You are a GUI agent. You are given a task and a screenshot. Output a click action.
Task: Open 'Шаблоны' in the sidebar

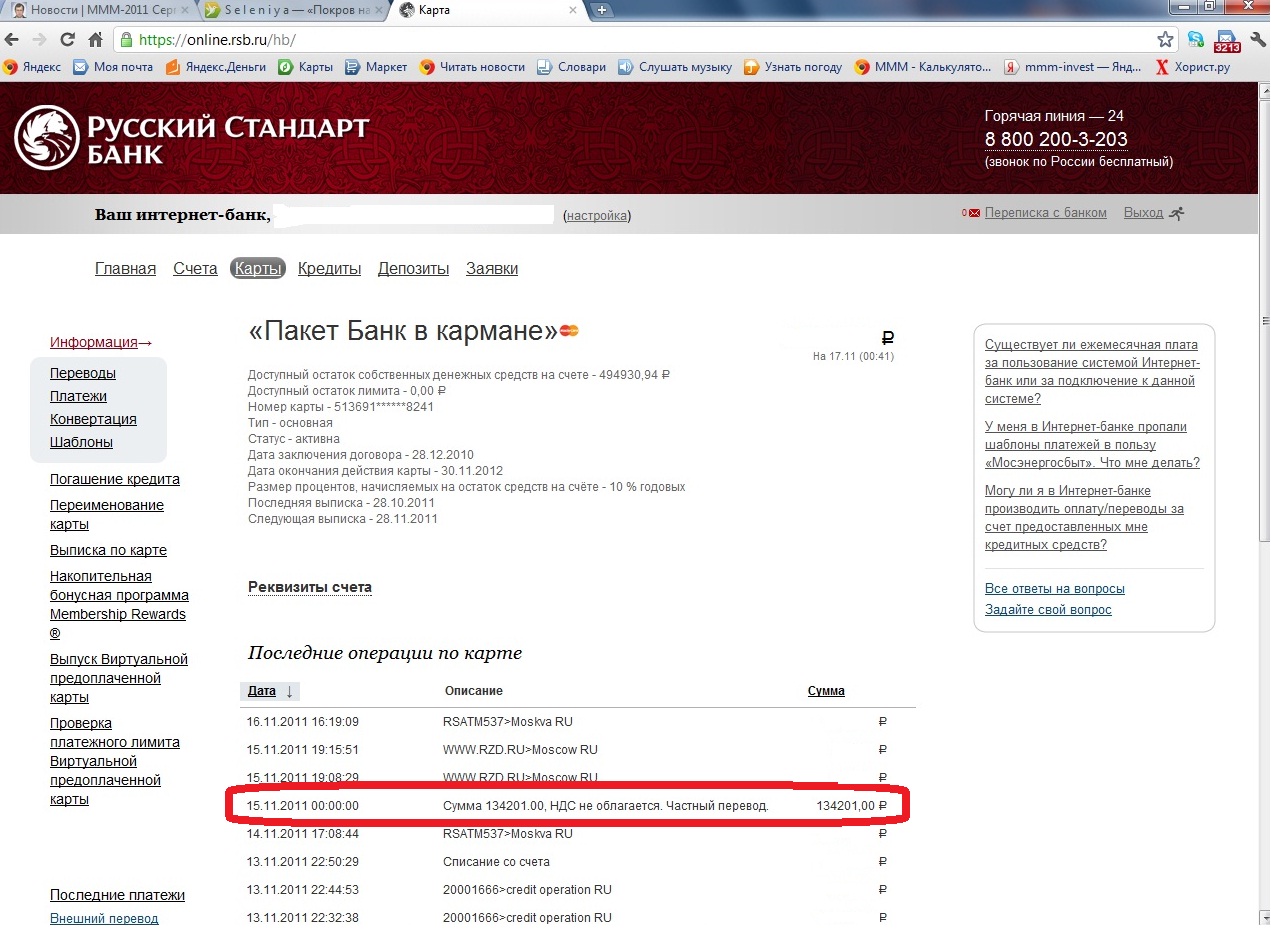[x=81, y=442]
